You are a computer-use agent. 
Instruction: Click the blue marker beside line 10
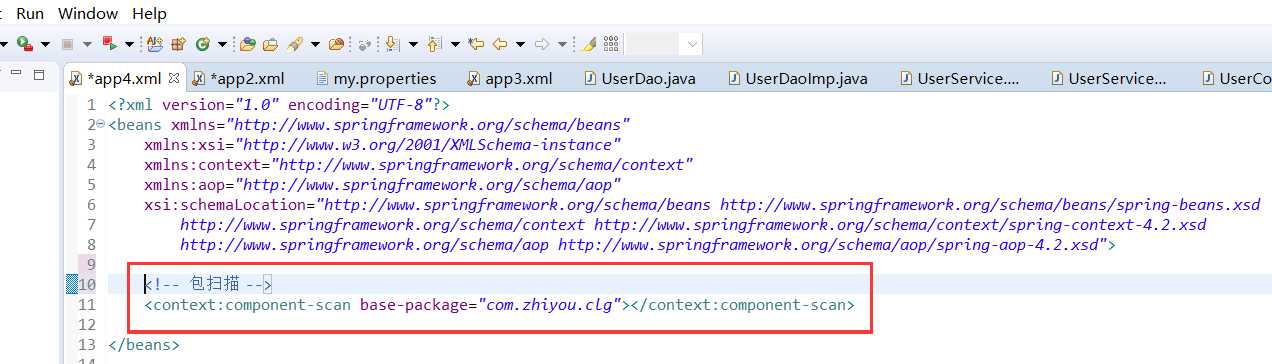click(71, 284)
